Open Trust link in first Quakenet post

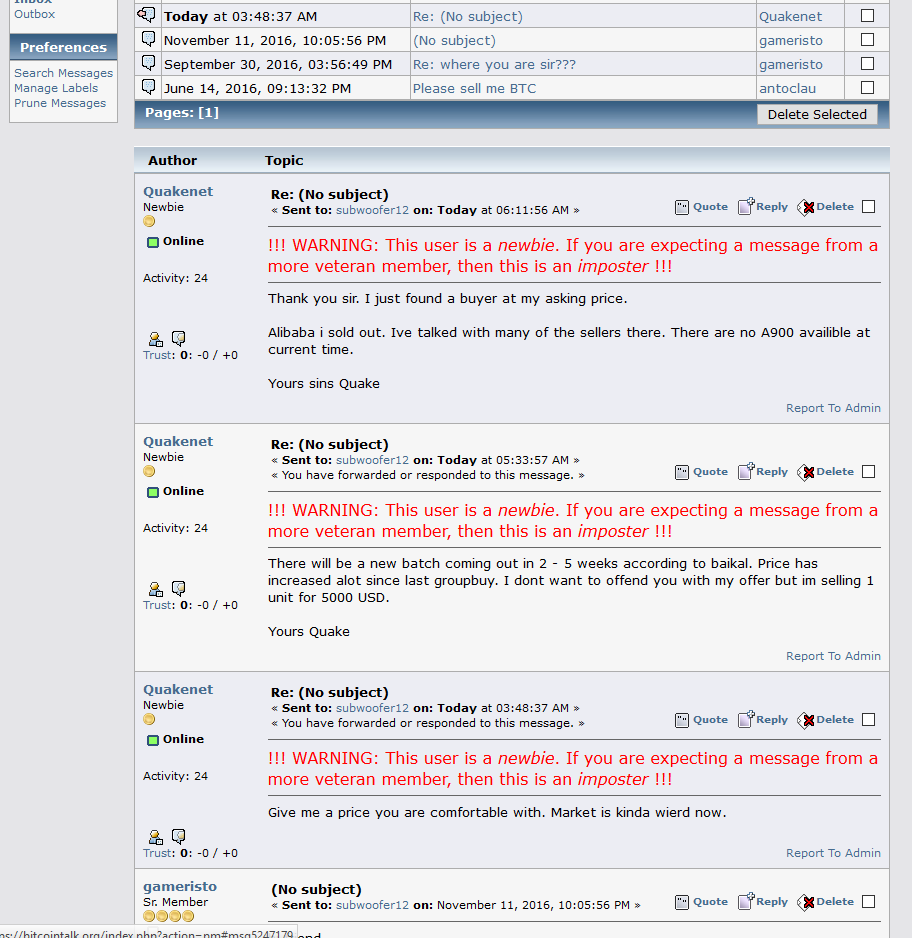(157, 355)
